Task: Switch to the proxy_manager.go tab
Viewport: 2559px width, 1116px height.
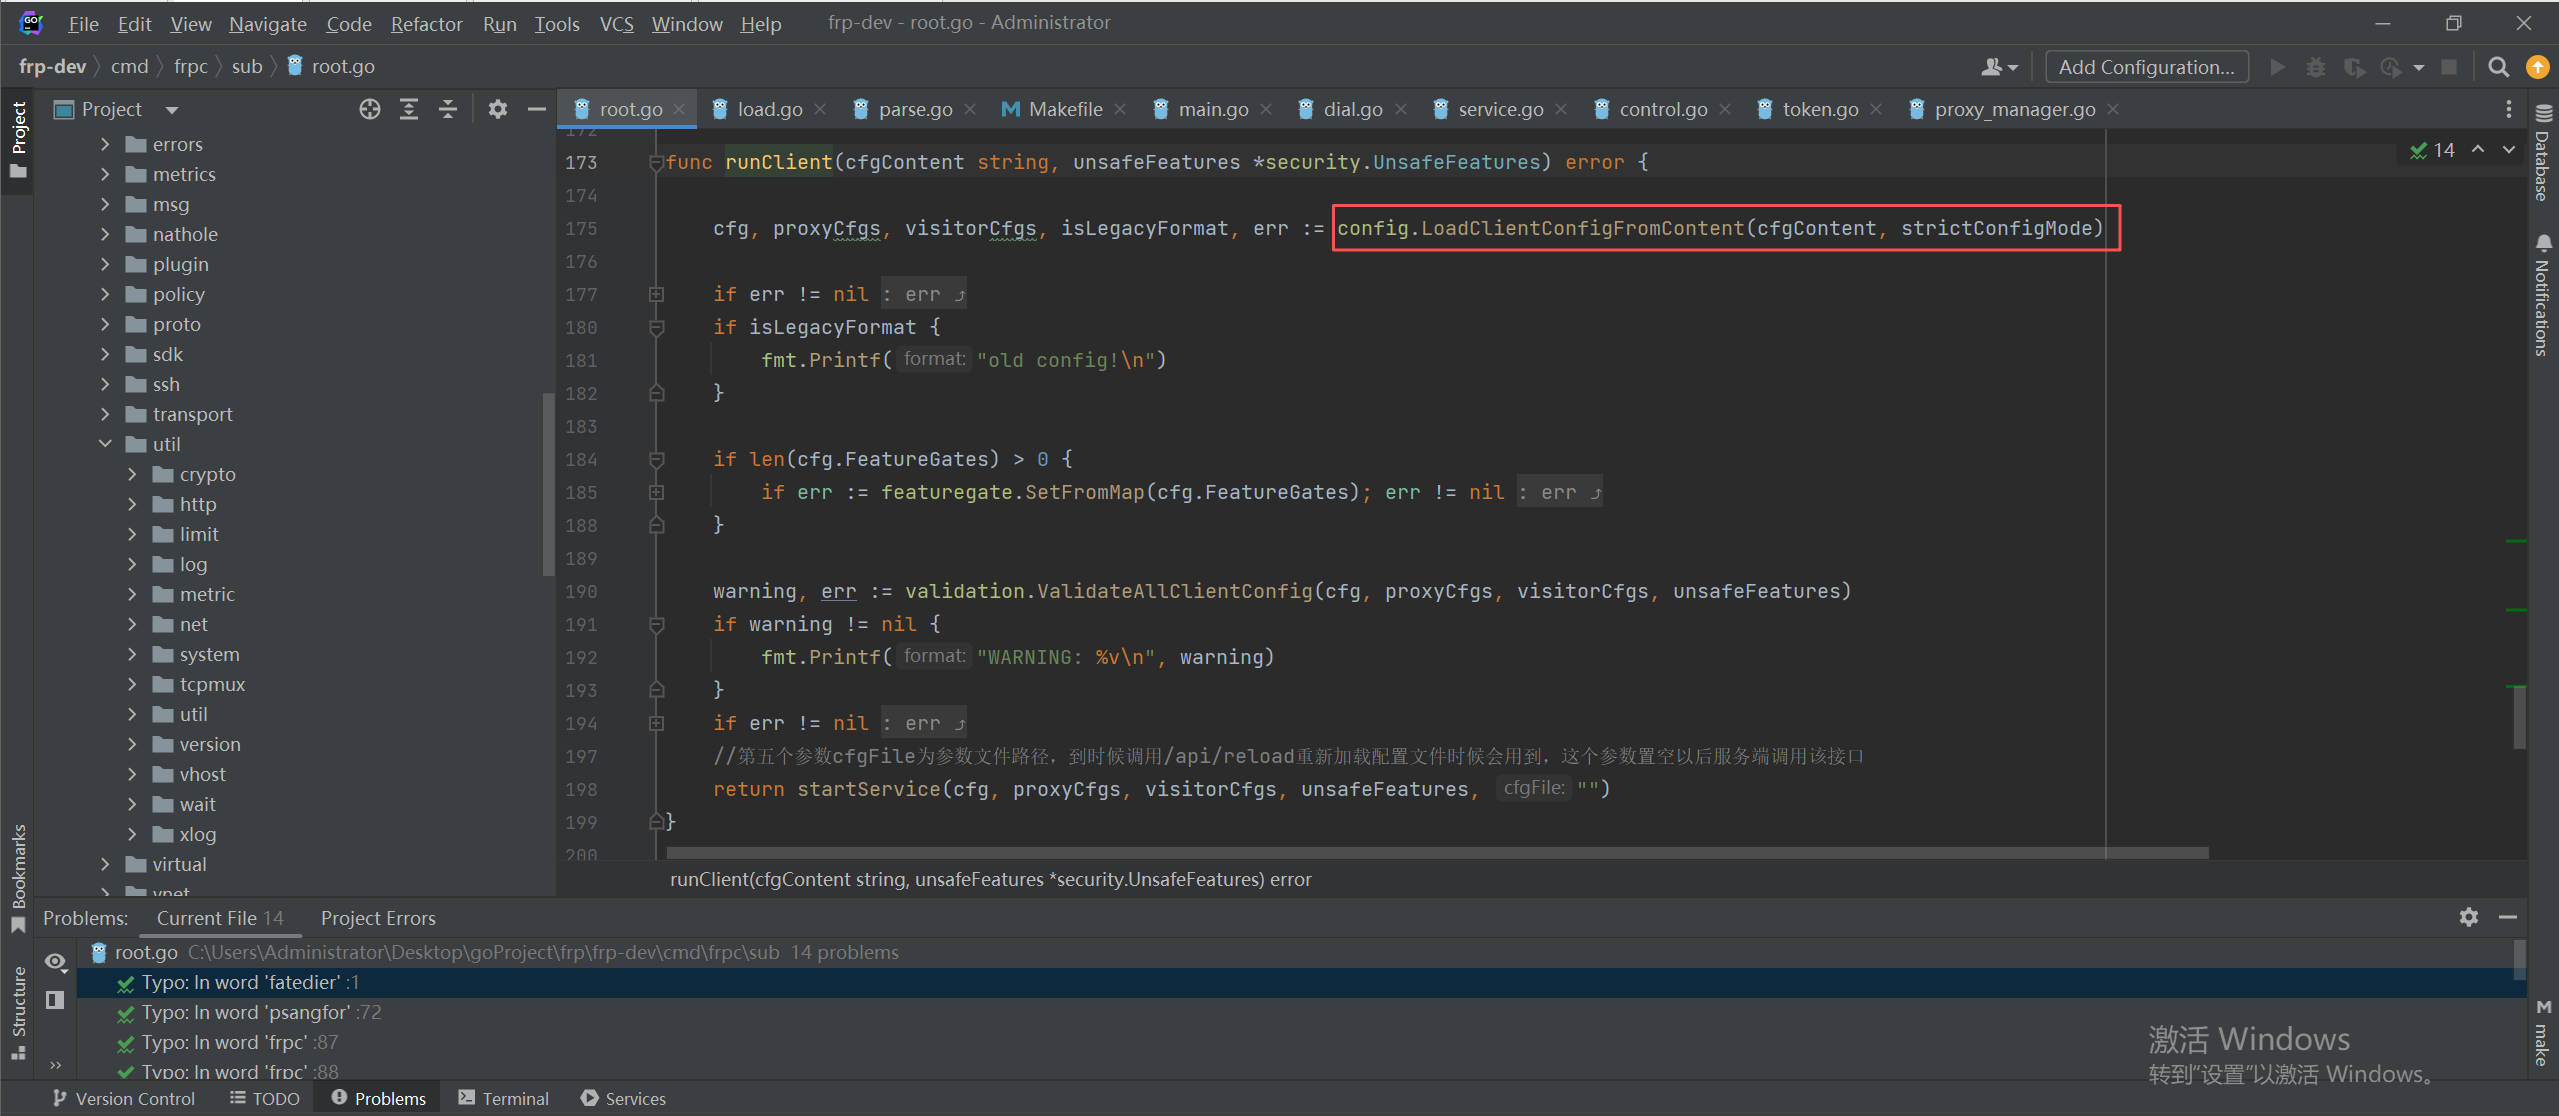Action: pyautogui.click(x=2013, y=109)
